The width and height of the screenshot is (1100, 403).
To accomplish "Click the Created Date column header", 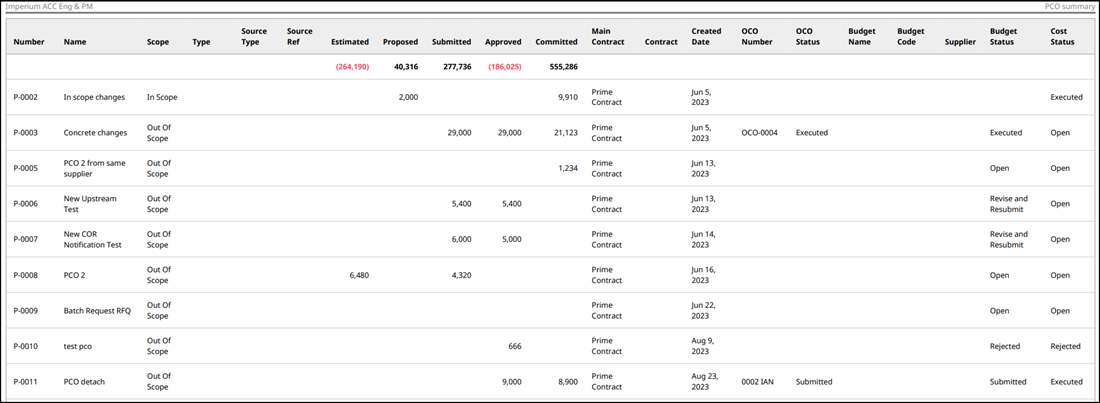I will 706,36.
